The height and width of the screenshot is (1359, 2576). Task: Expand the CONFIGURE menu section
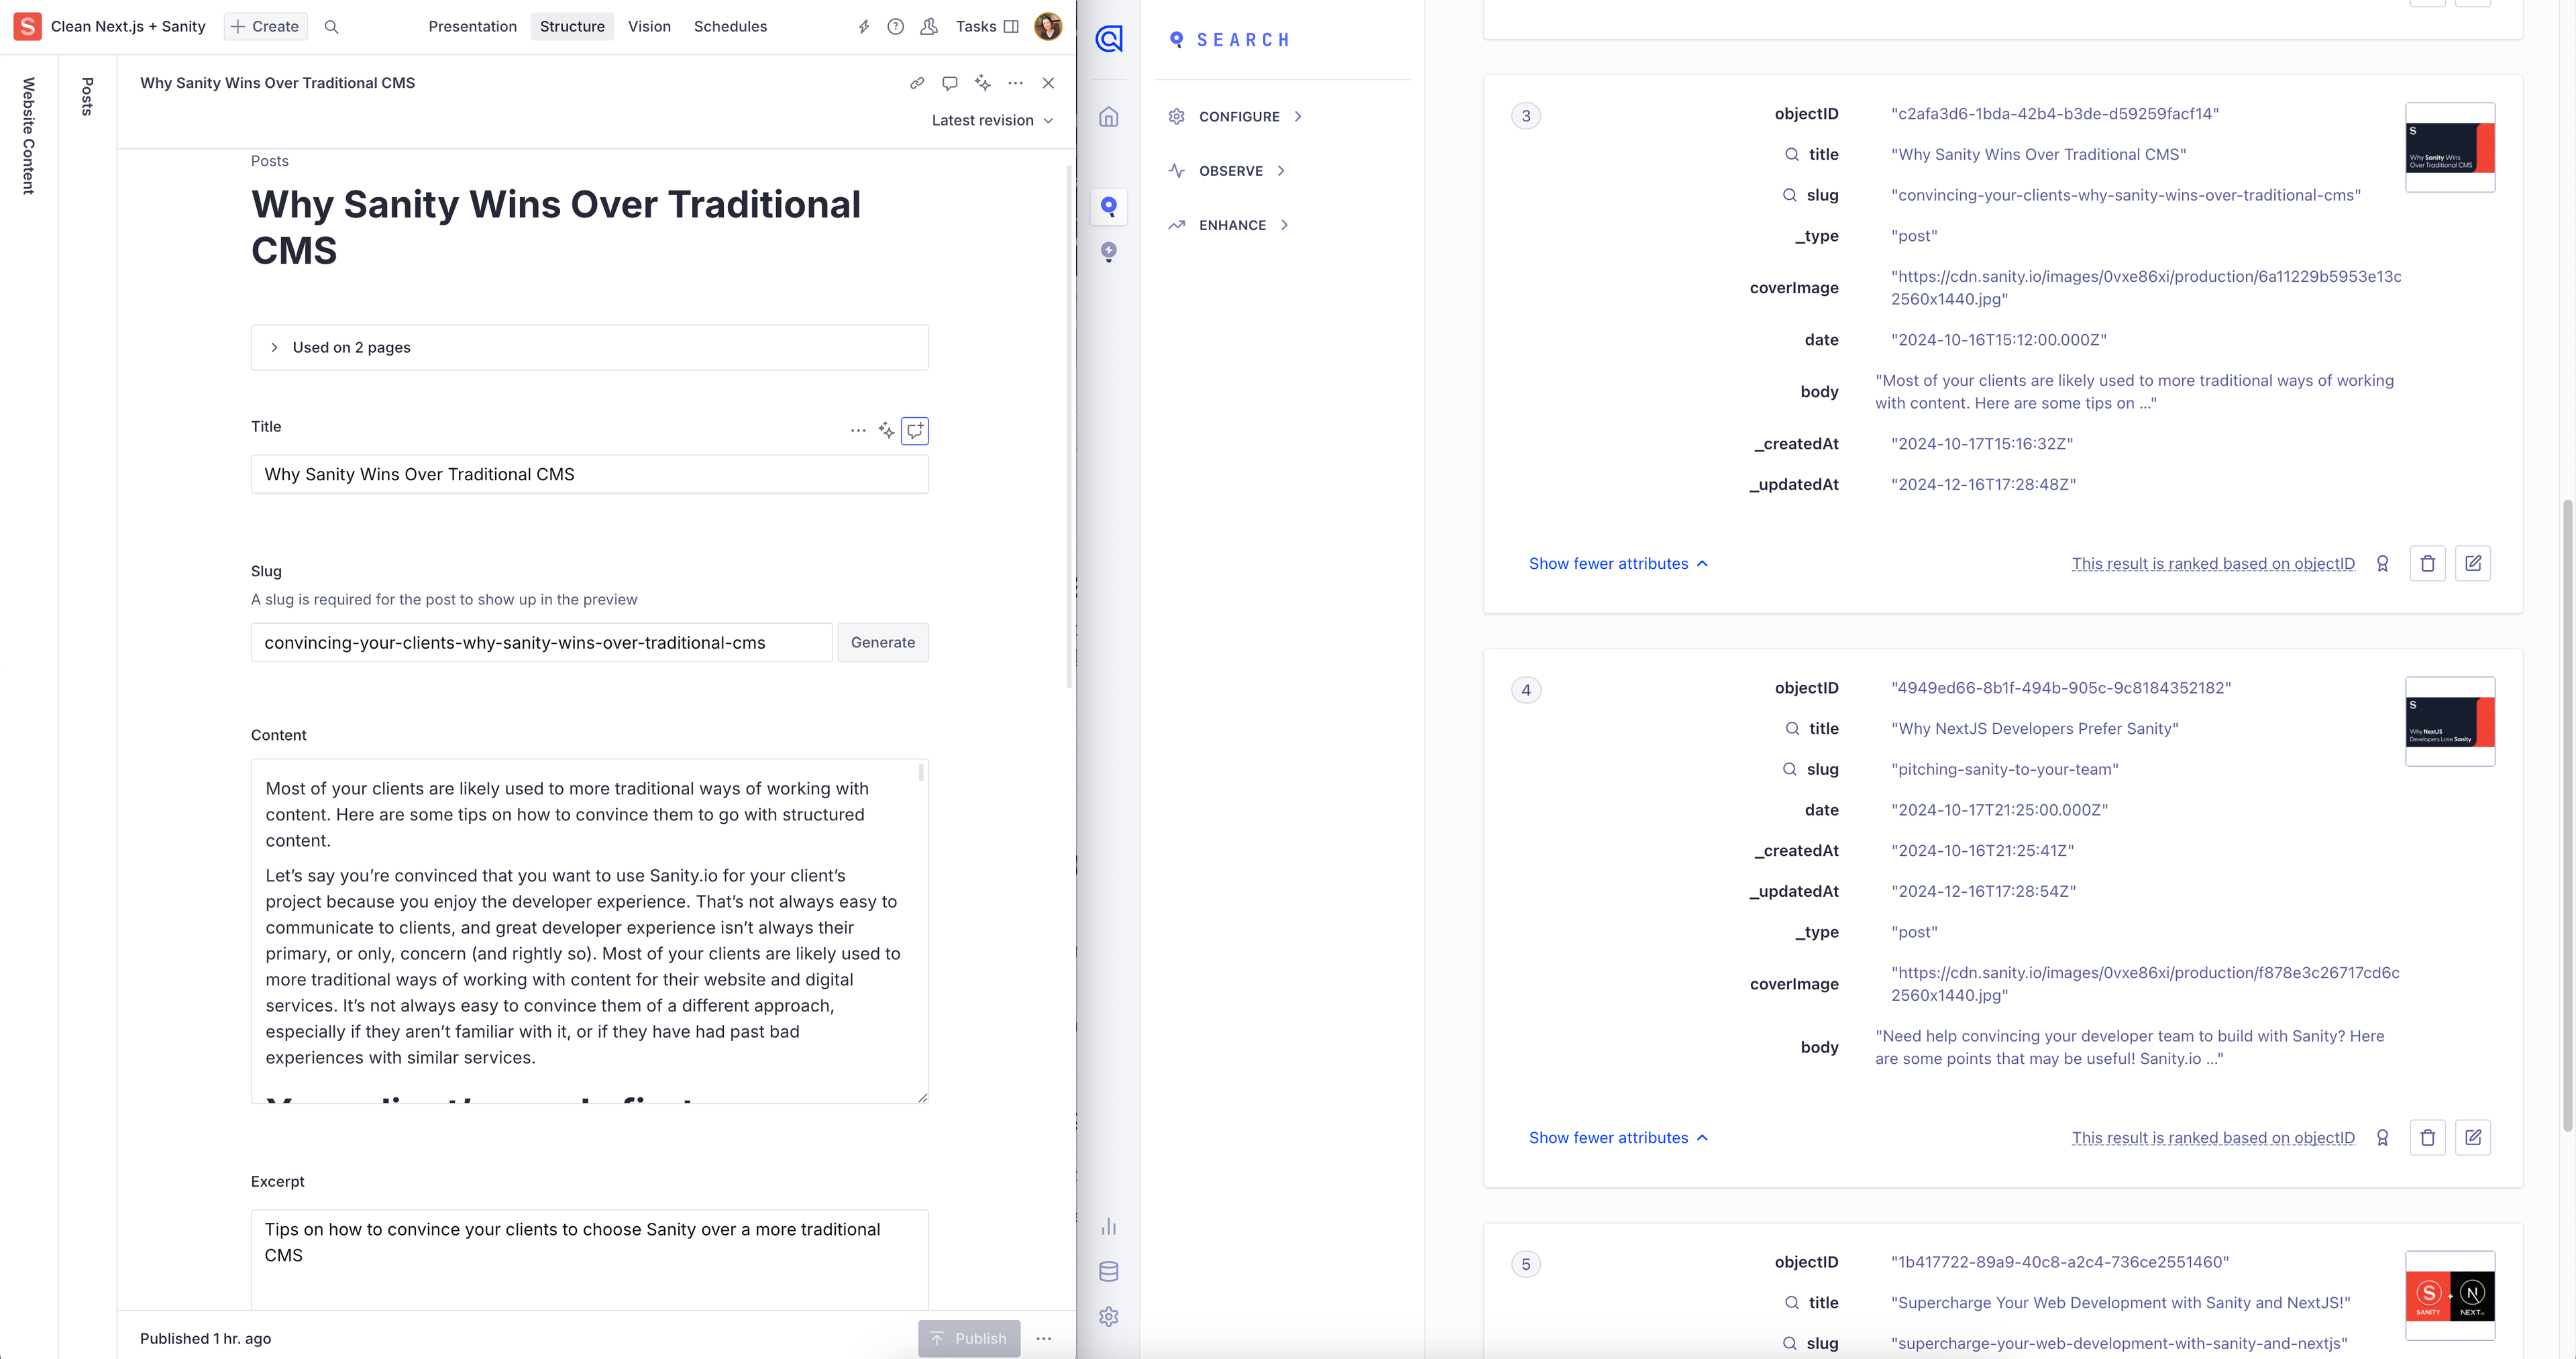(1238, 117)
